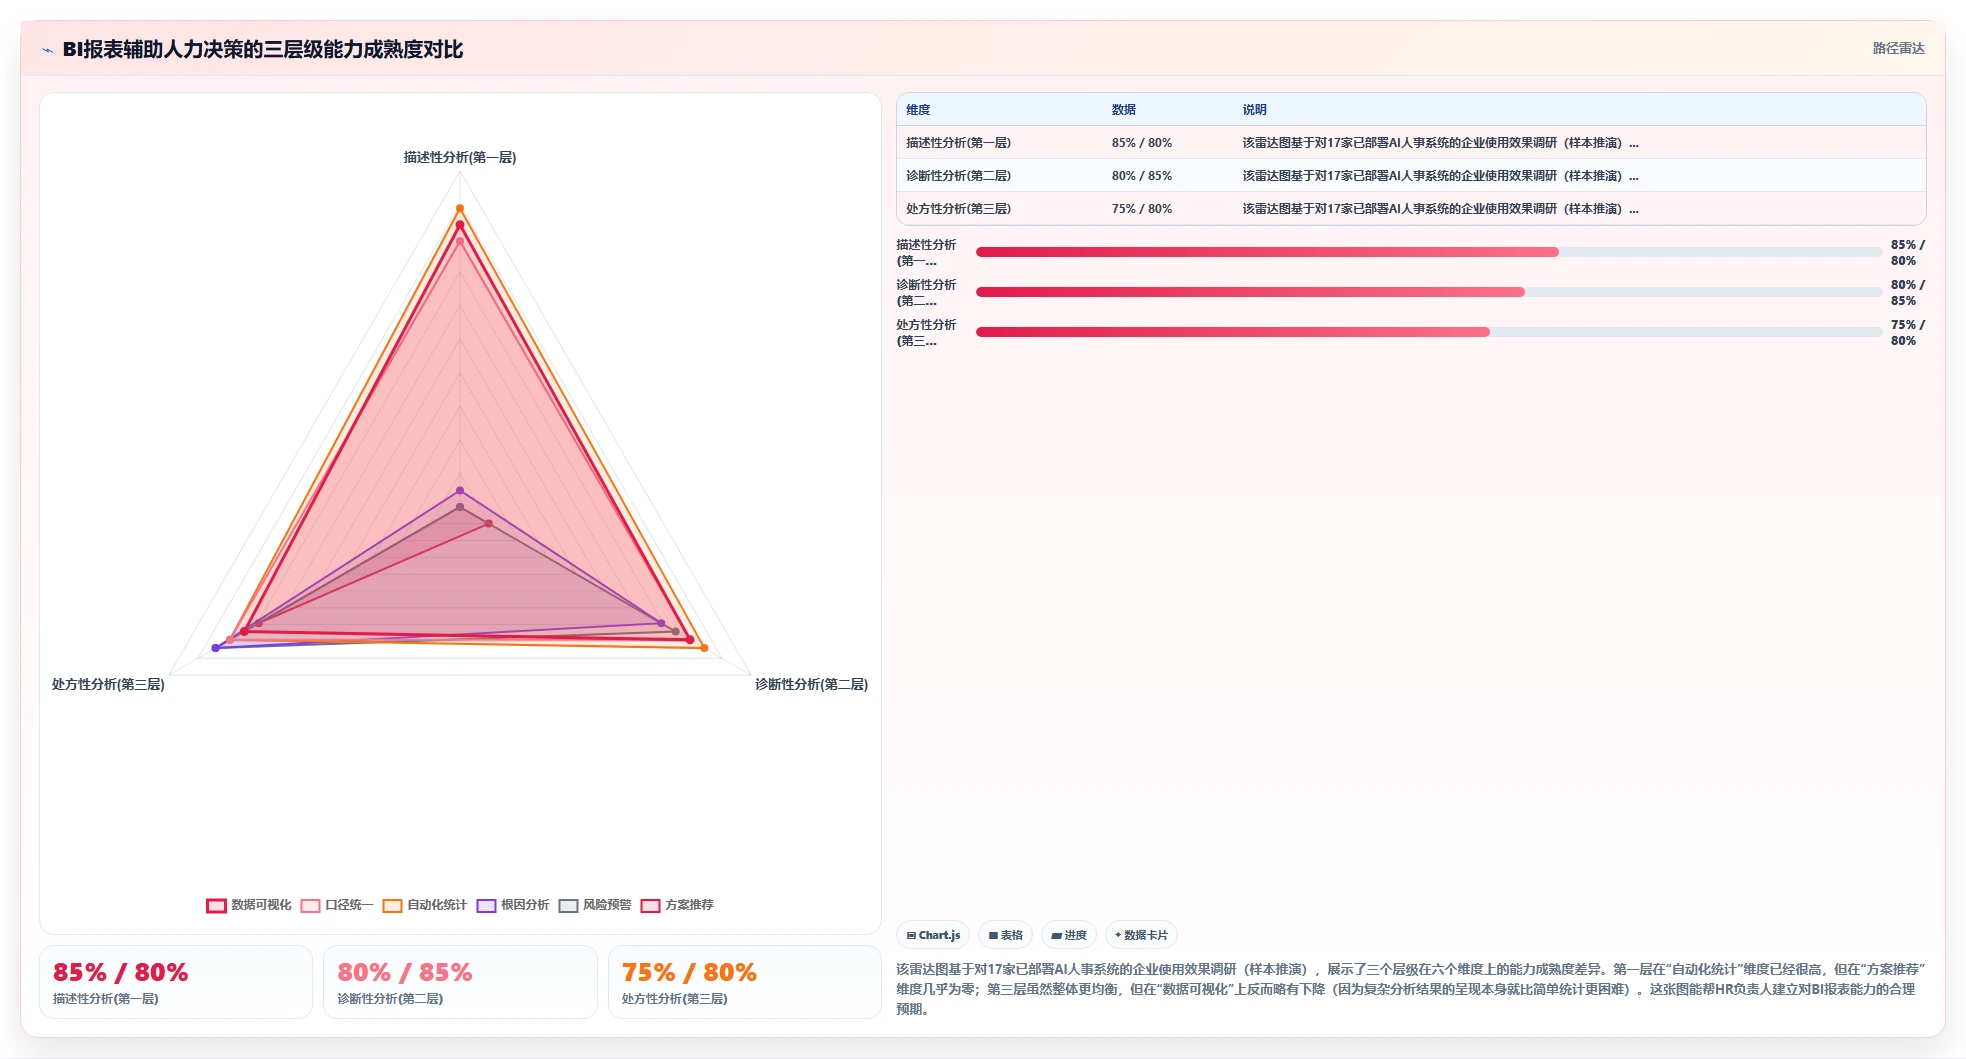Click the dashboard title BI报表辅助人力决策
The width and height of the screenshot is (1966, 1059).
[263, 49]
